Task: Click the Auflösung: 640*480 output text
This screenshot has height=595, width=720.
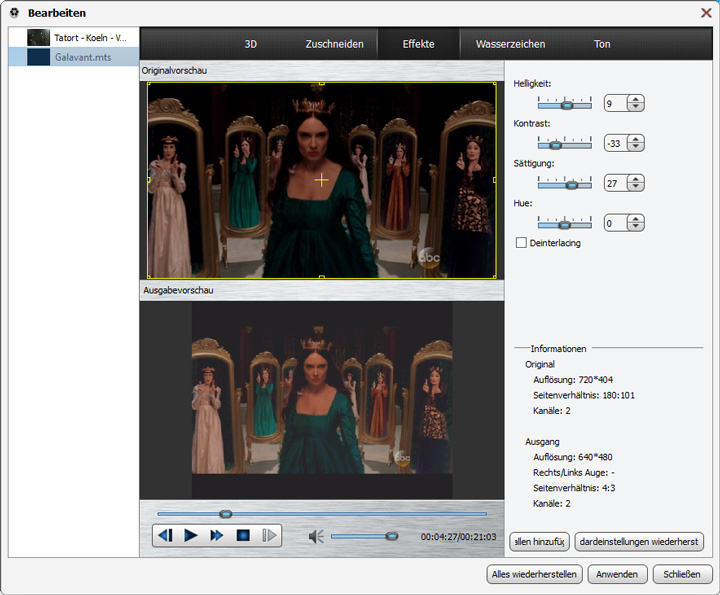Action: pos(573,457)
